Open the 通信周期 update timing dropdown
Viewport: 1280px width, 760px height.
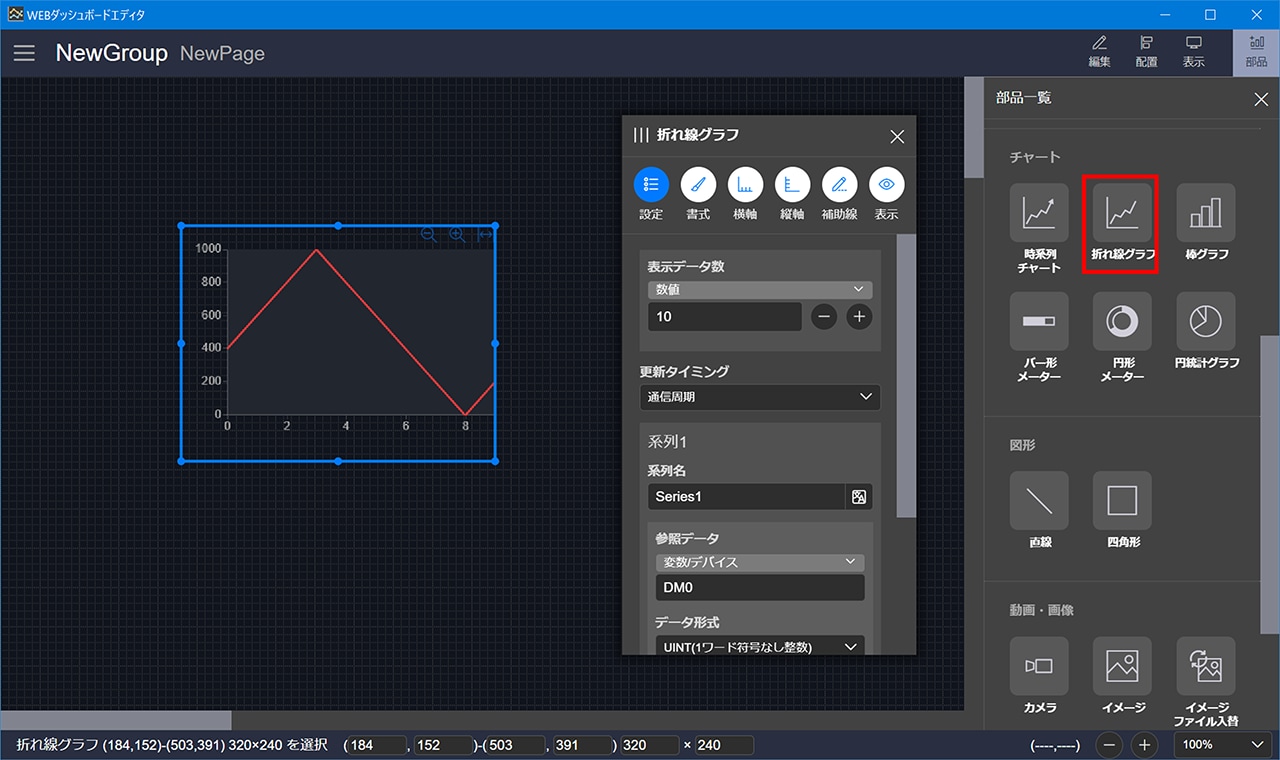coord(759,397)
